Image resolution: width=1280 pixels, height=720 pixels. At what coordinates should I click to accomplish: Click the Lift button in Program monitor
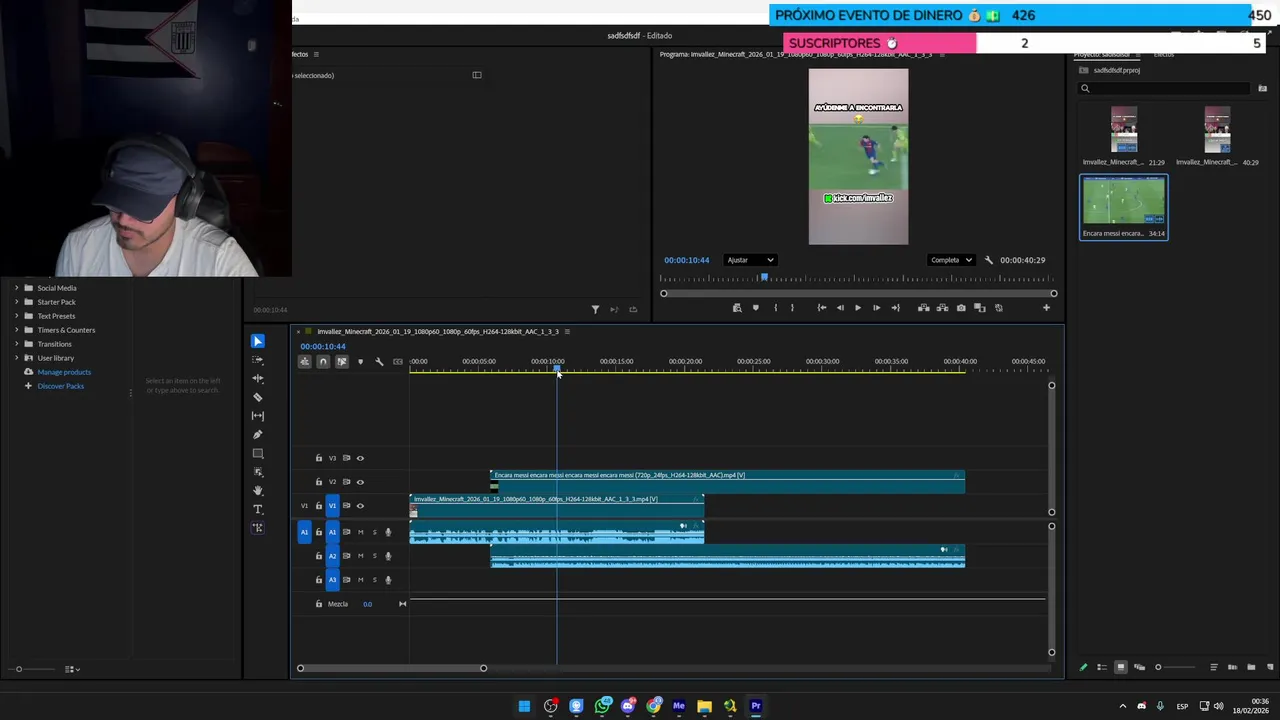923,308
